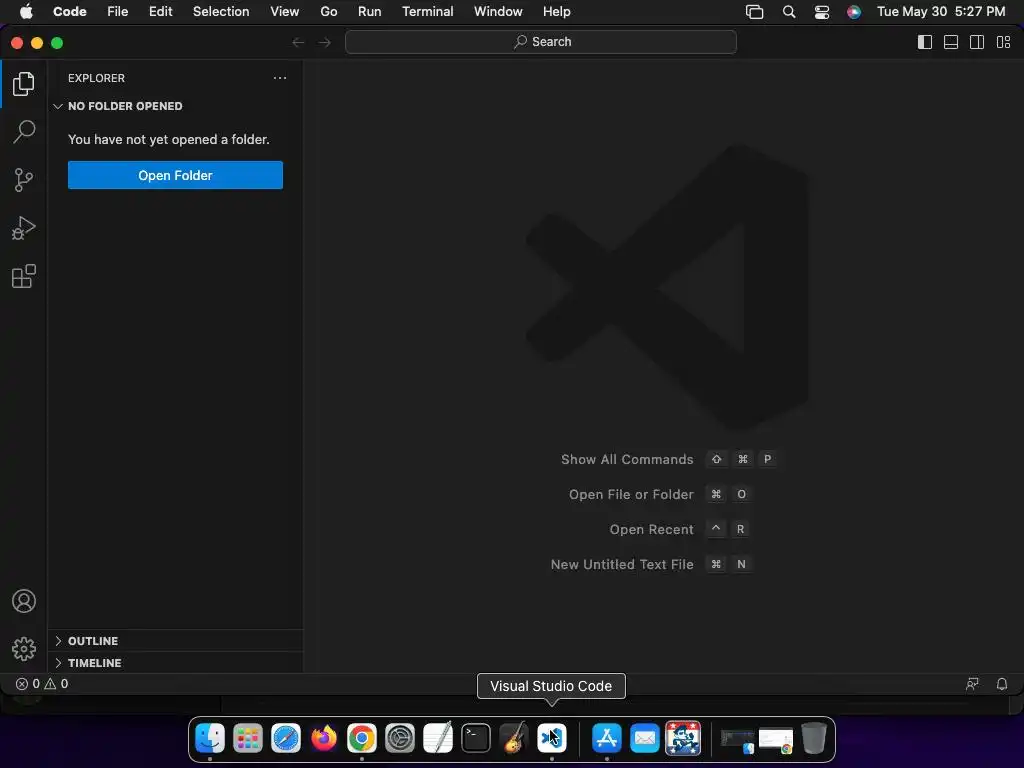This screenshot has width=1024, height=768.
Task: Click the errors and warnings status indicator
Action: point(42,684)
